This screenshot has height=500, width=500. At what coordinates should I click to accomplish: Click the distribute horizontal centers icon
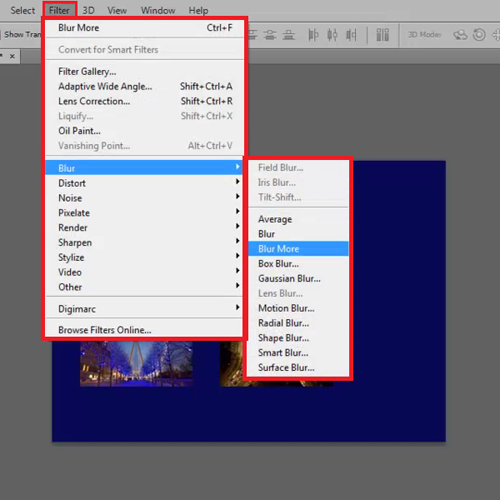[x=332, y=35]
